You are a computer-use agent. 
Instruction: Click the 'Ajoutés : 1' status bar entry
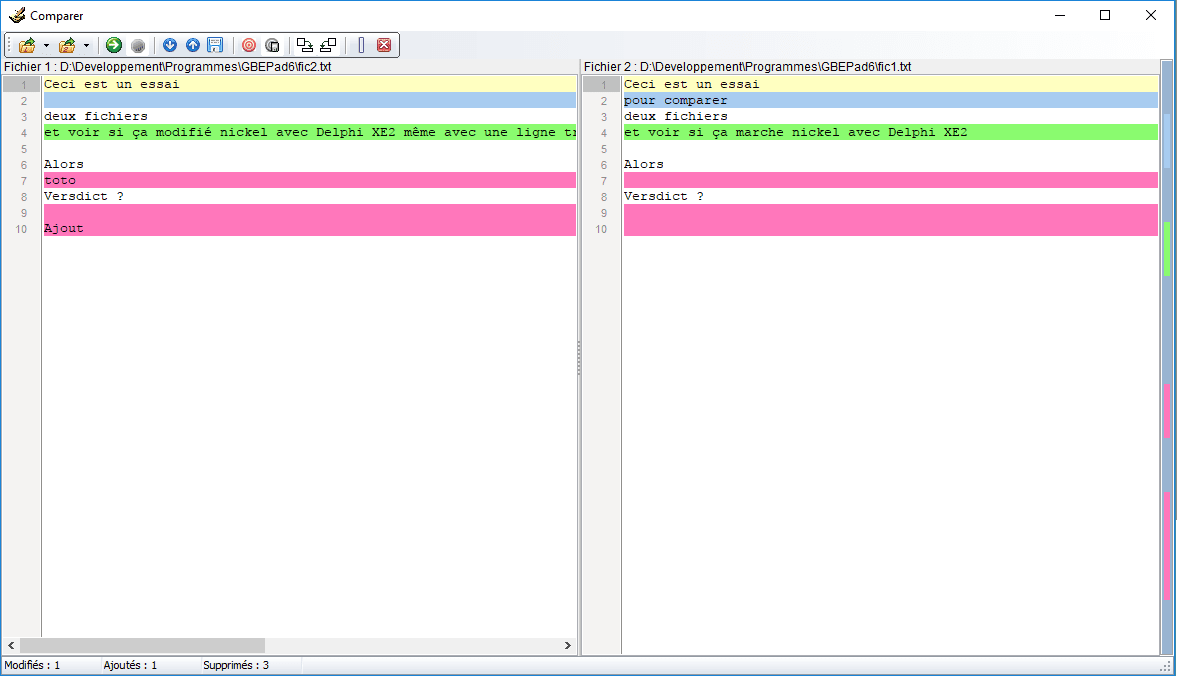(131, 665)
